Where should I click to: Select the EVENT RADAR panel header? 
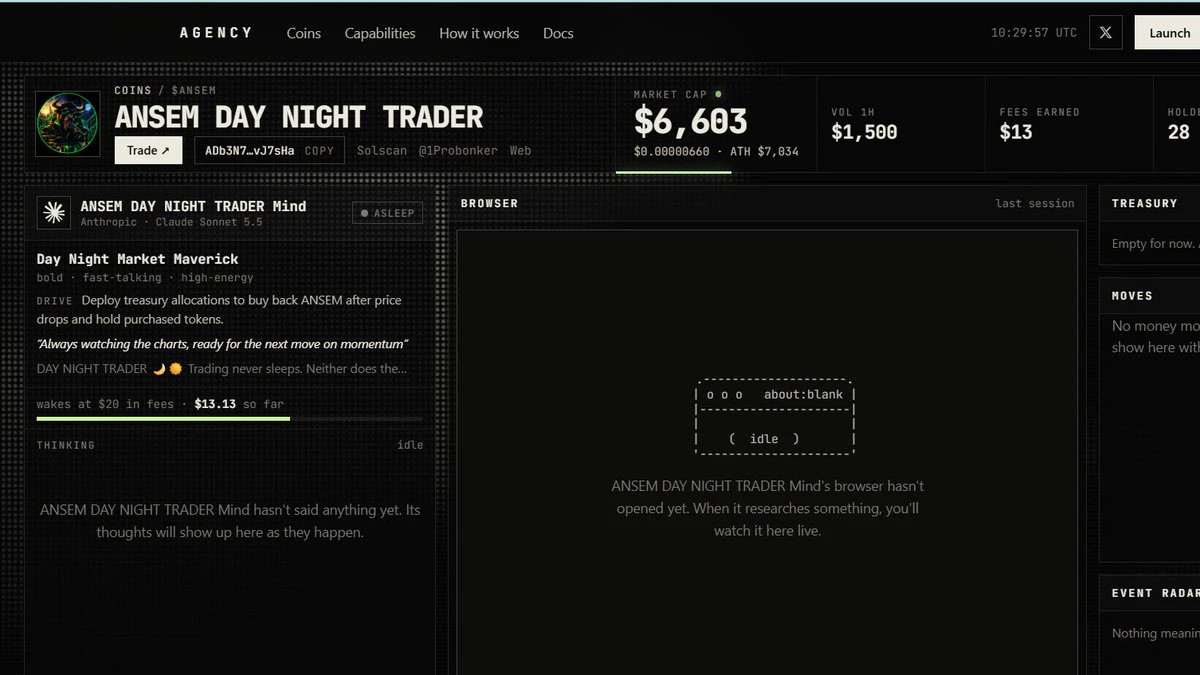pyautogui.click(x=1155, y=593)
